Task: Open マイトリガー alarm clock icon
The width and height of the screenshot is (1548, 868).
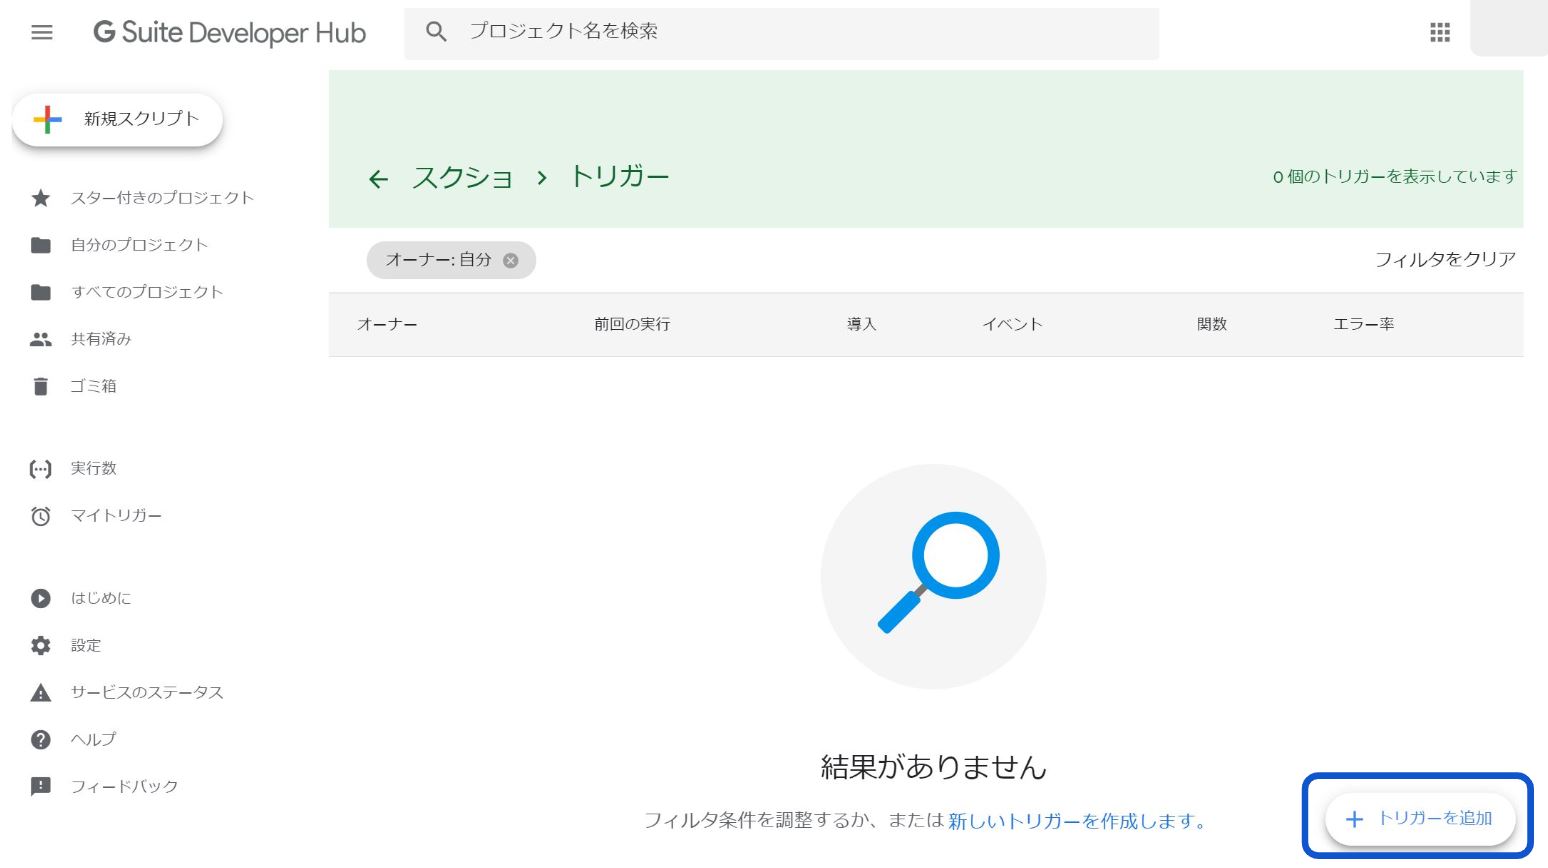Action: tap(41, 516)
